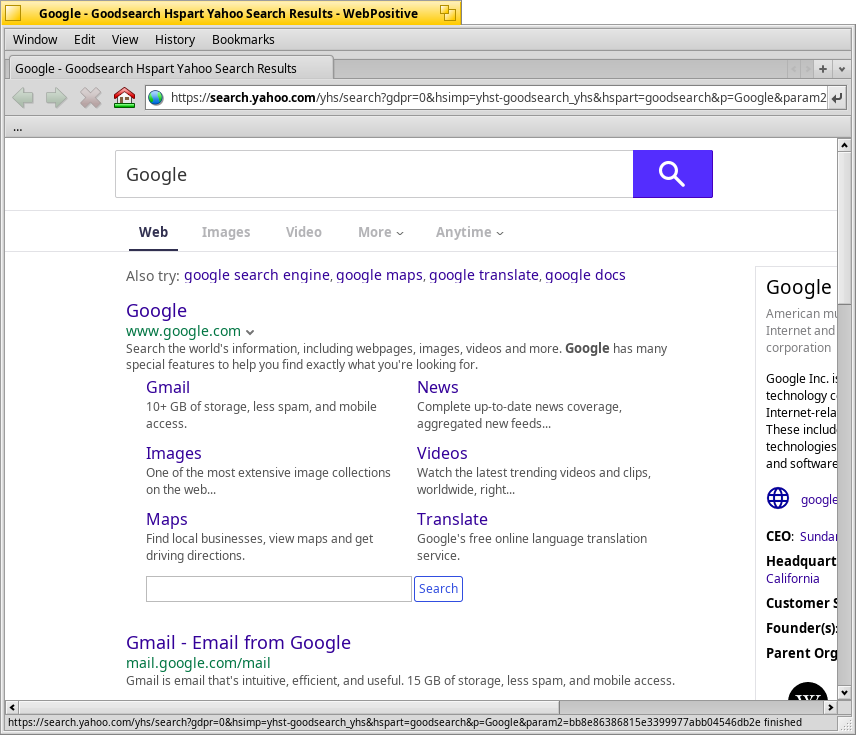Switch to the Images results tab

coord(226,232)
